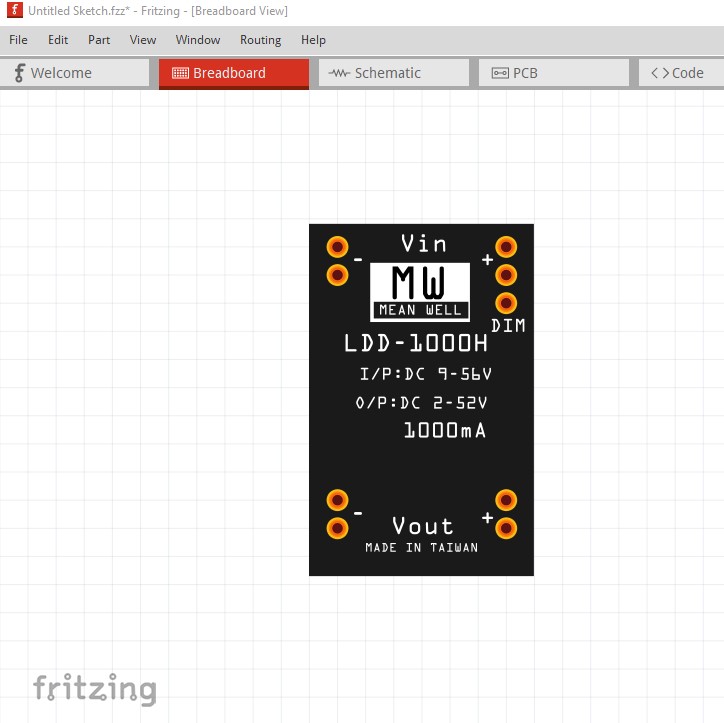Select the LDD-1000H part label
Screen dimensions: 724x723
click(x=416, y=343)
